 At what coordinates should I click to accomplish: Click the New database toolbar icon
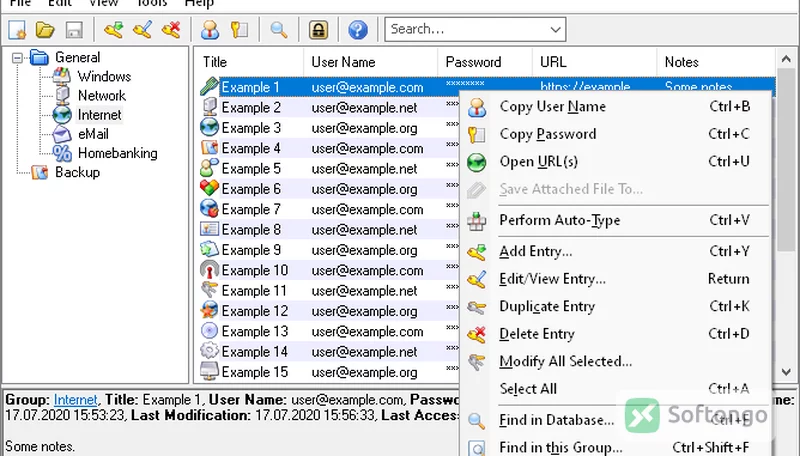pos(17,30)
